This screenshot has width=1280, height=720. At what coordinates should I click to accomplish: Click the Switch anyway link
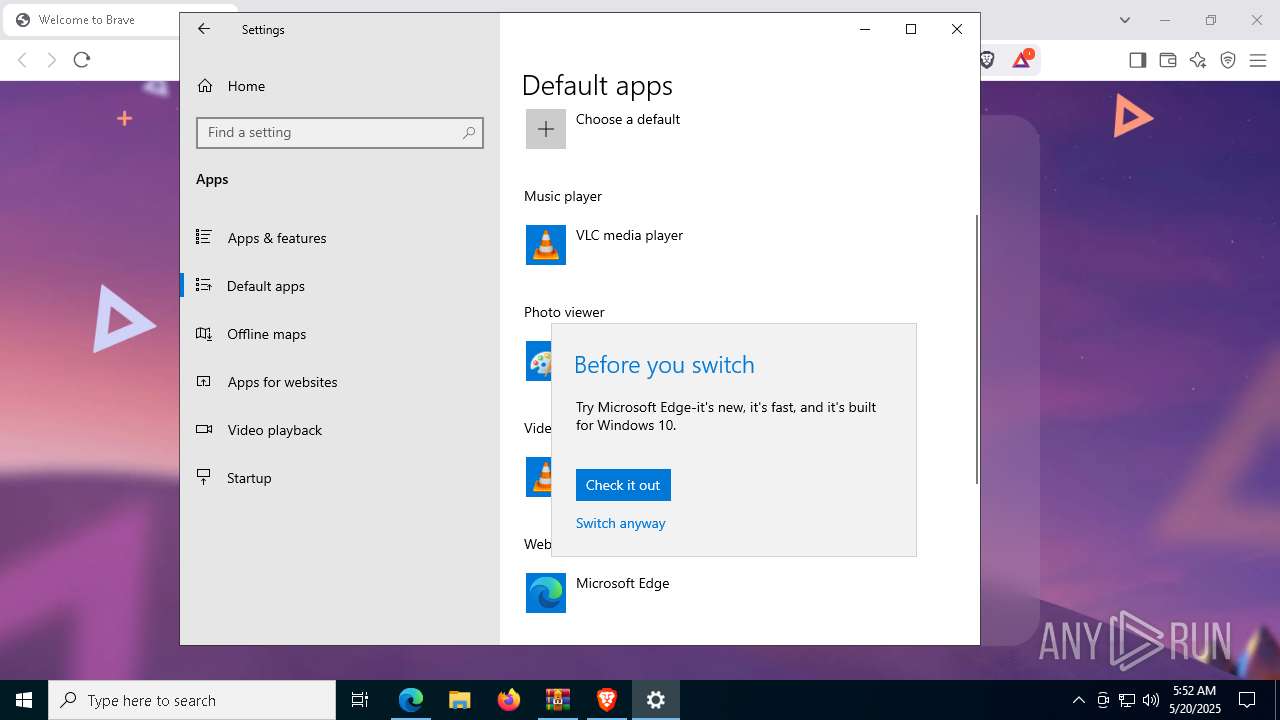(x=620, y=523)
